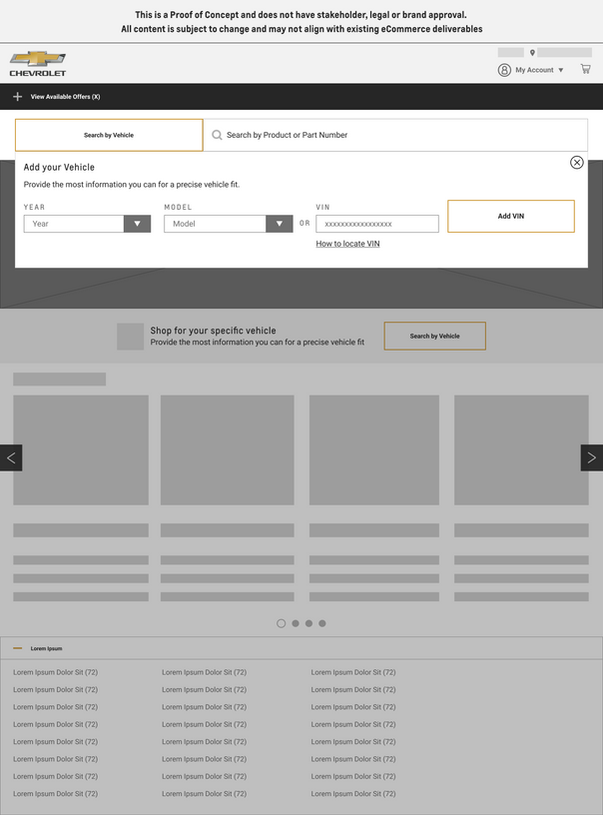
Task: Click the My Account user avatar icon
Action: point(504,70)
